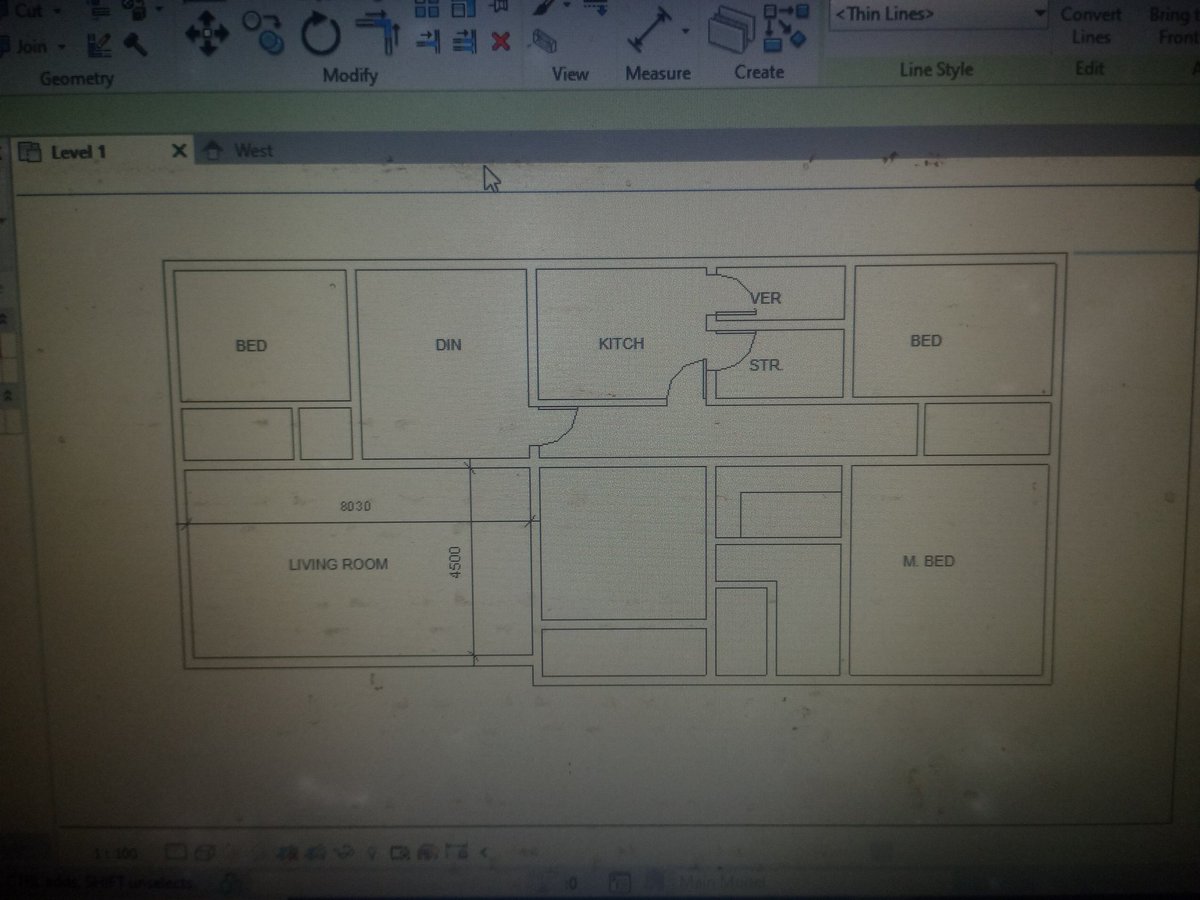Select the 4500 dimension value
The image size is (1200, 900).
coord(455,562)
